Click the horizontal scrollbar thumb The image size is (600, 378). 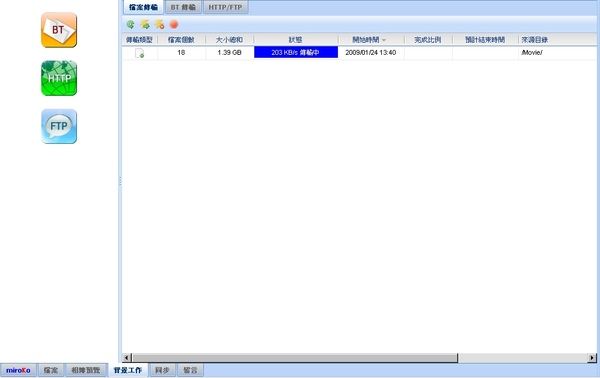[x=295, y=358]
